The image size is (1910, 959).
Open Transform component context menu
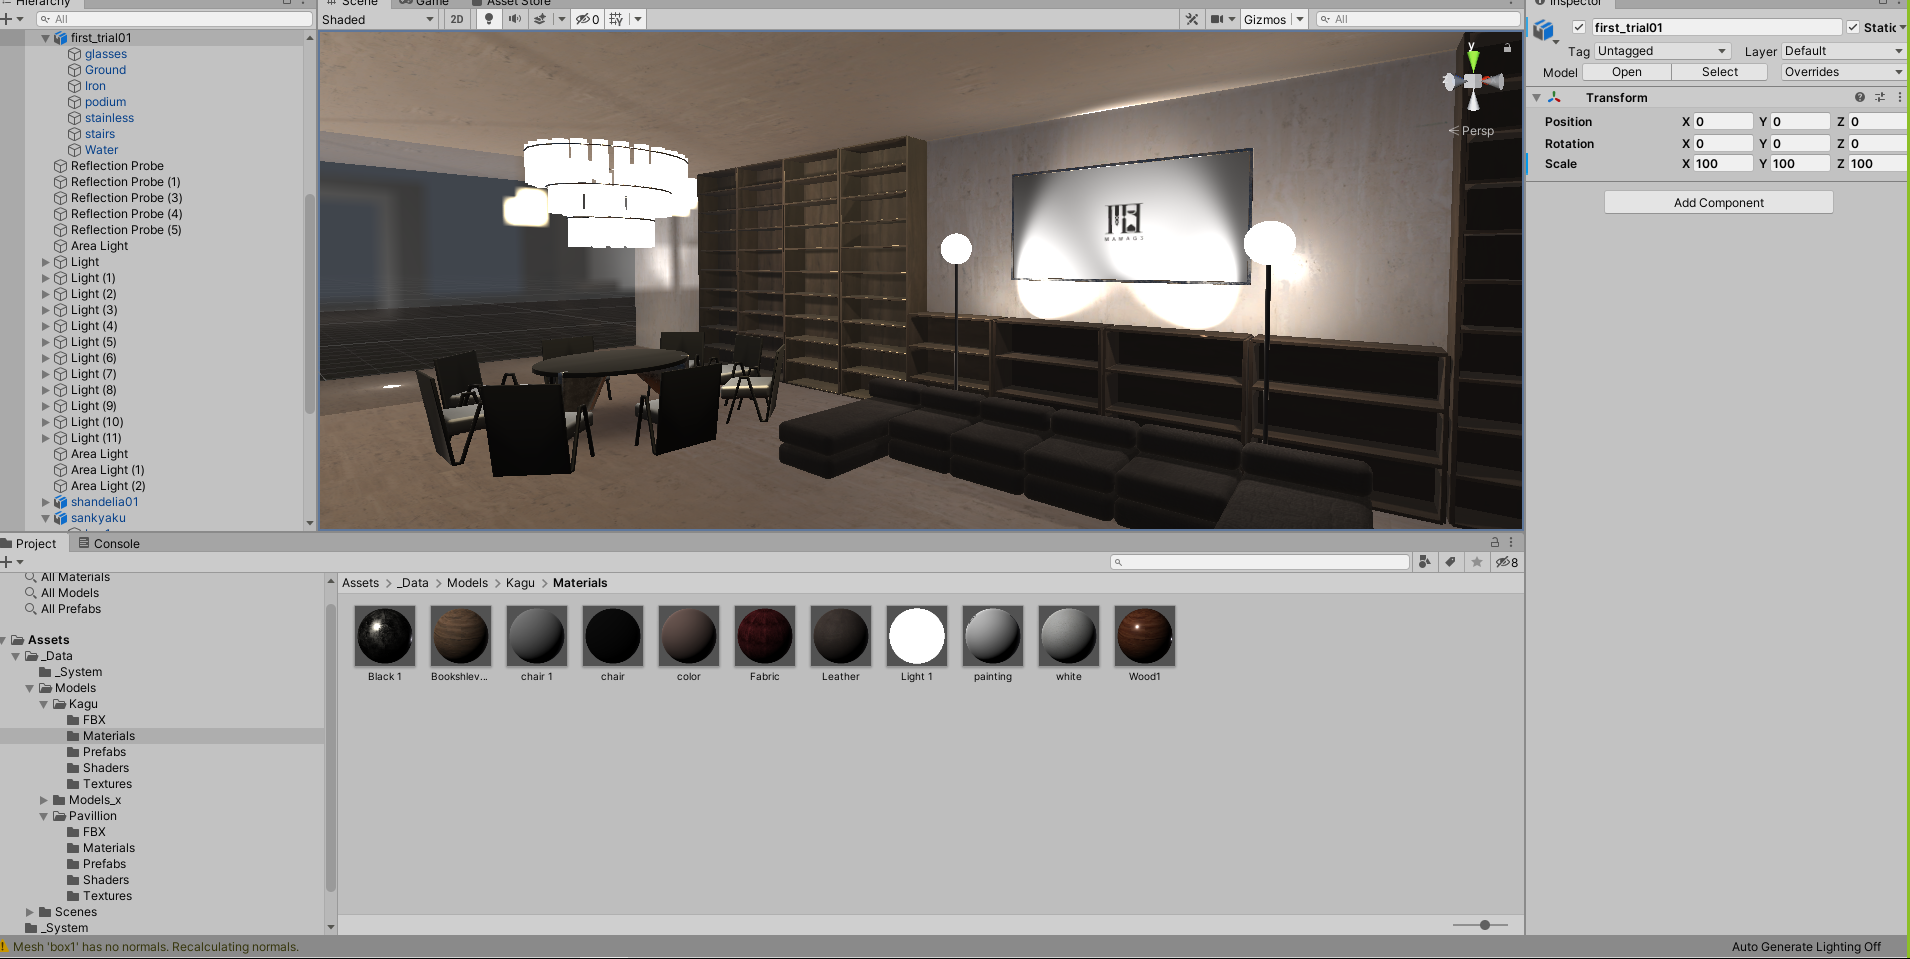click(1900, 97)
